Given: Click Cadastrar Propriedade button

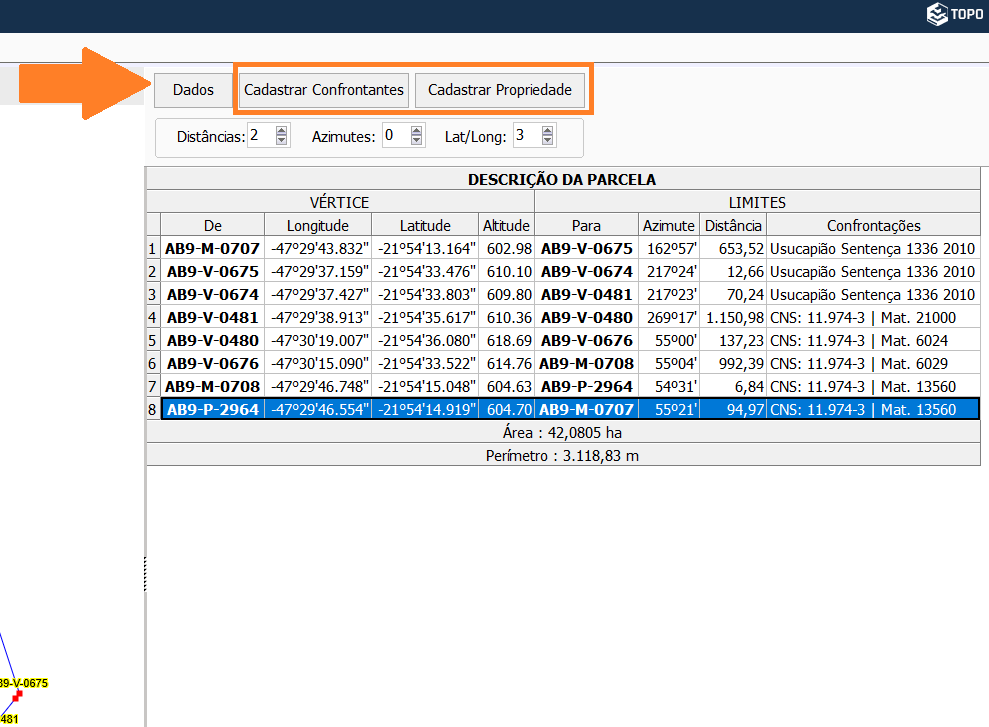Looking at the screenshot, I should tap(499, 90).
